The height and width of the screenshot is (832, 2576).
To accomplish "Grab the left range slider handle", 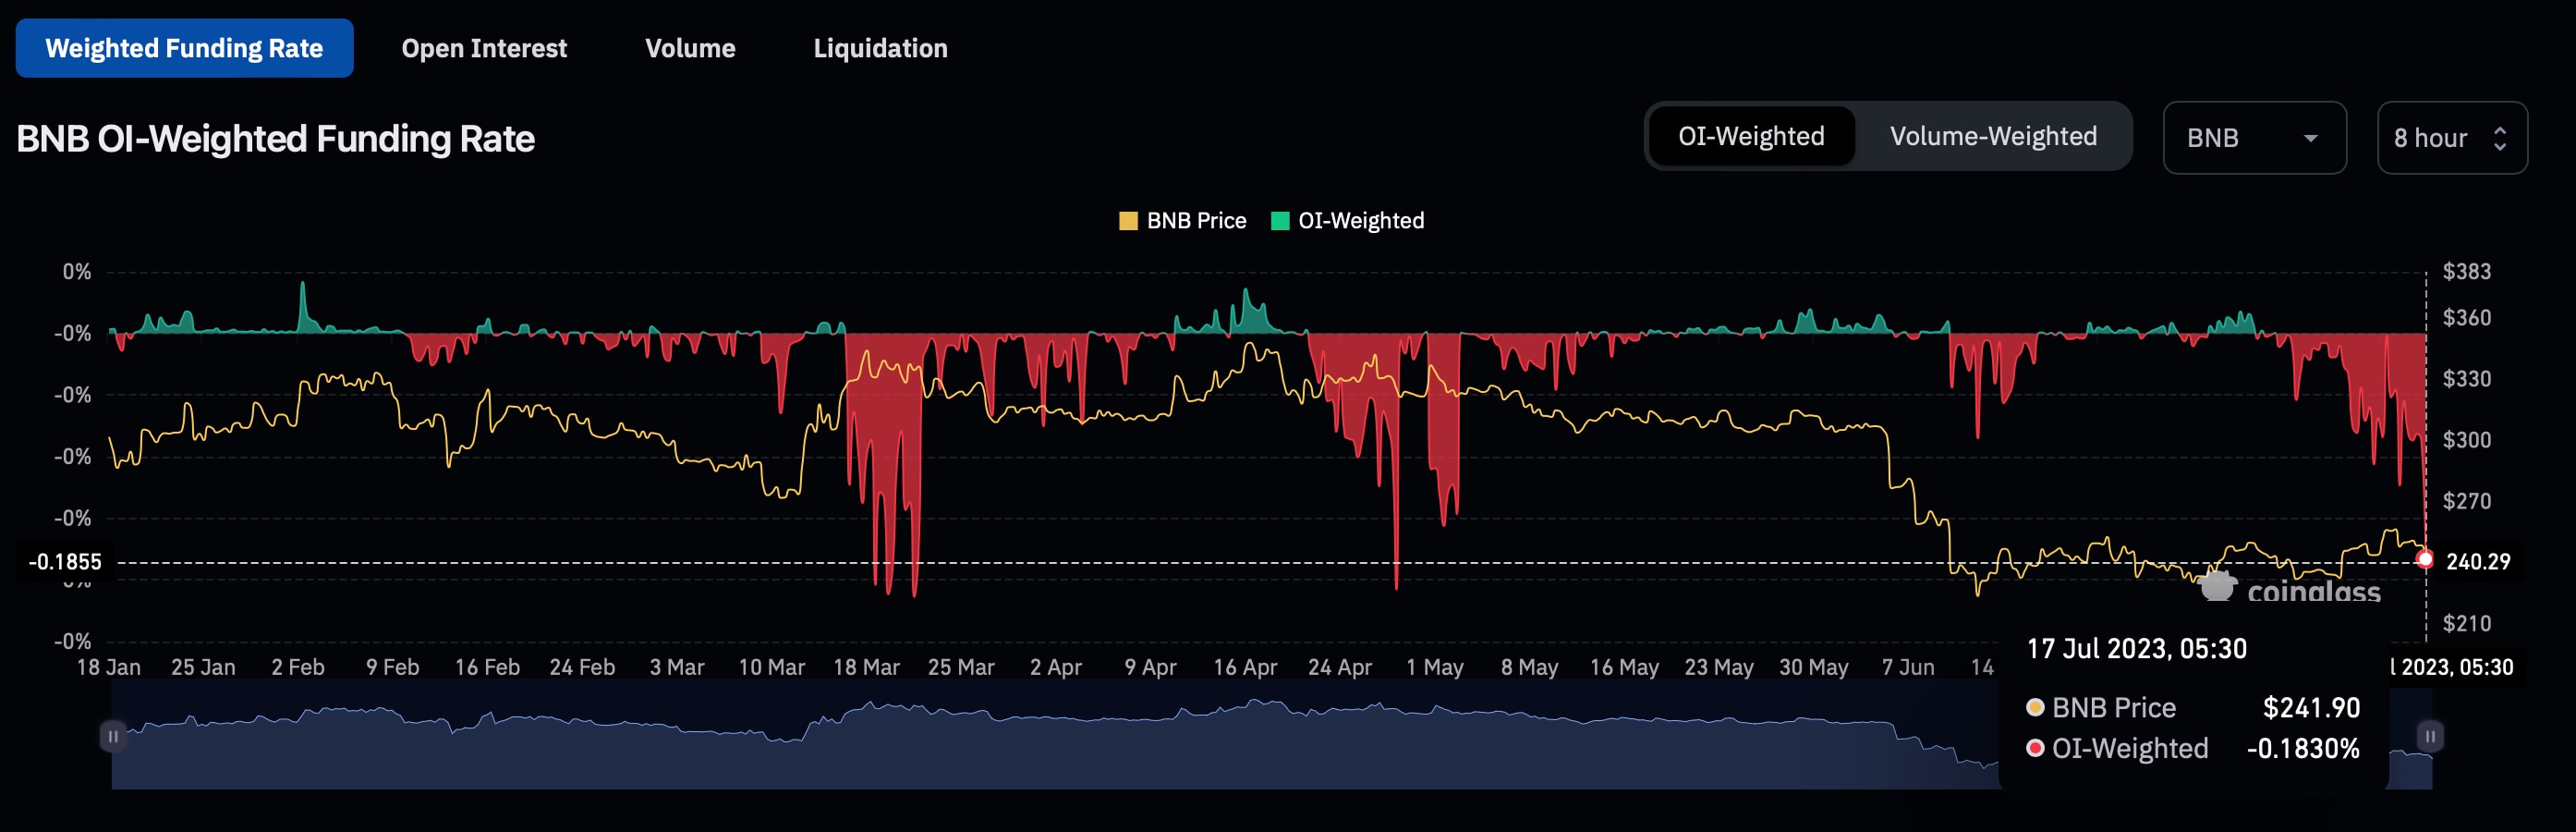I will pyautogui.click(x=113, y=736).
